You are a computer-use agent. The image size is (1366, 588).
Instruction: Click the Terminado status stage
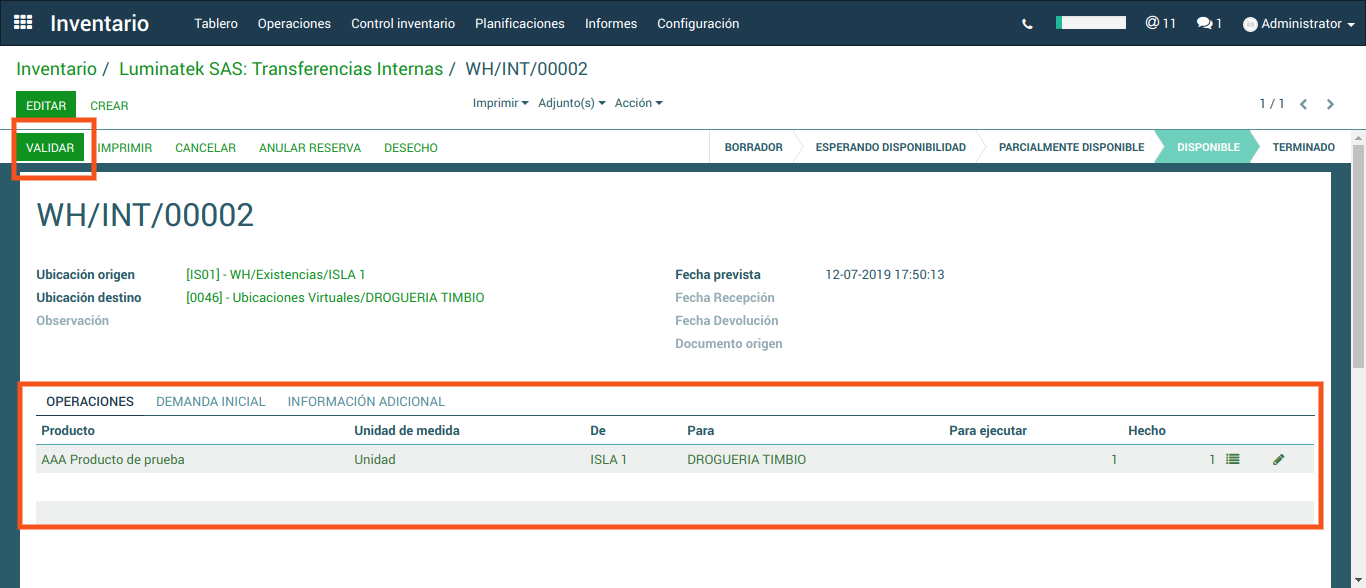1302,147
